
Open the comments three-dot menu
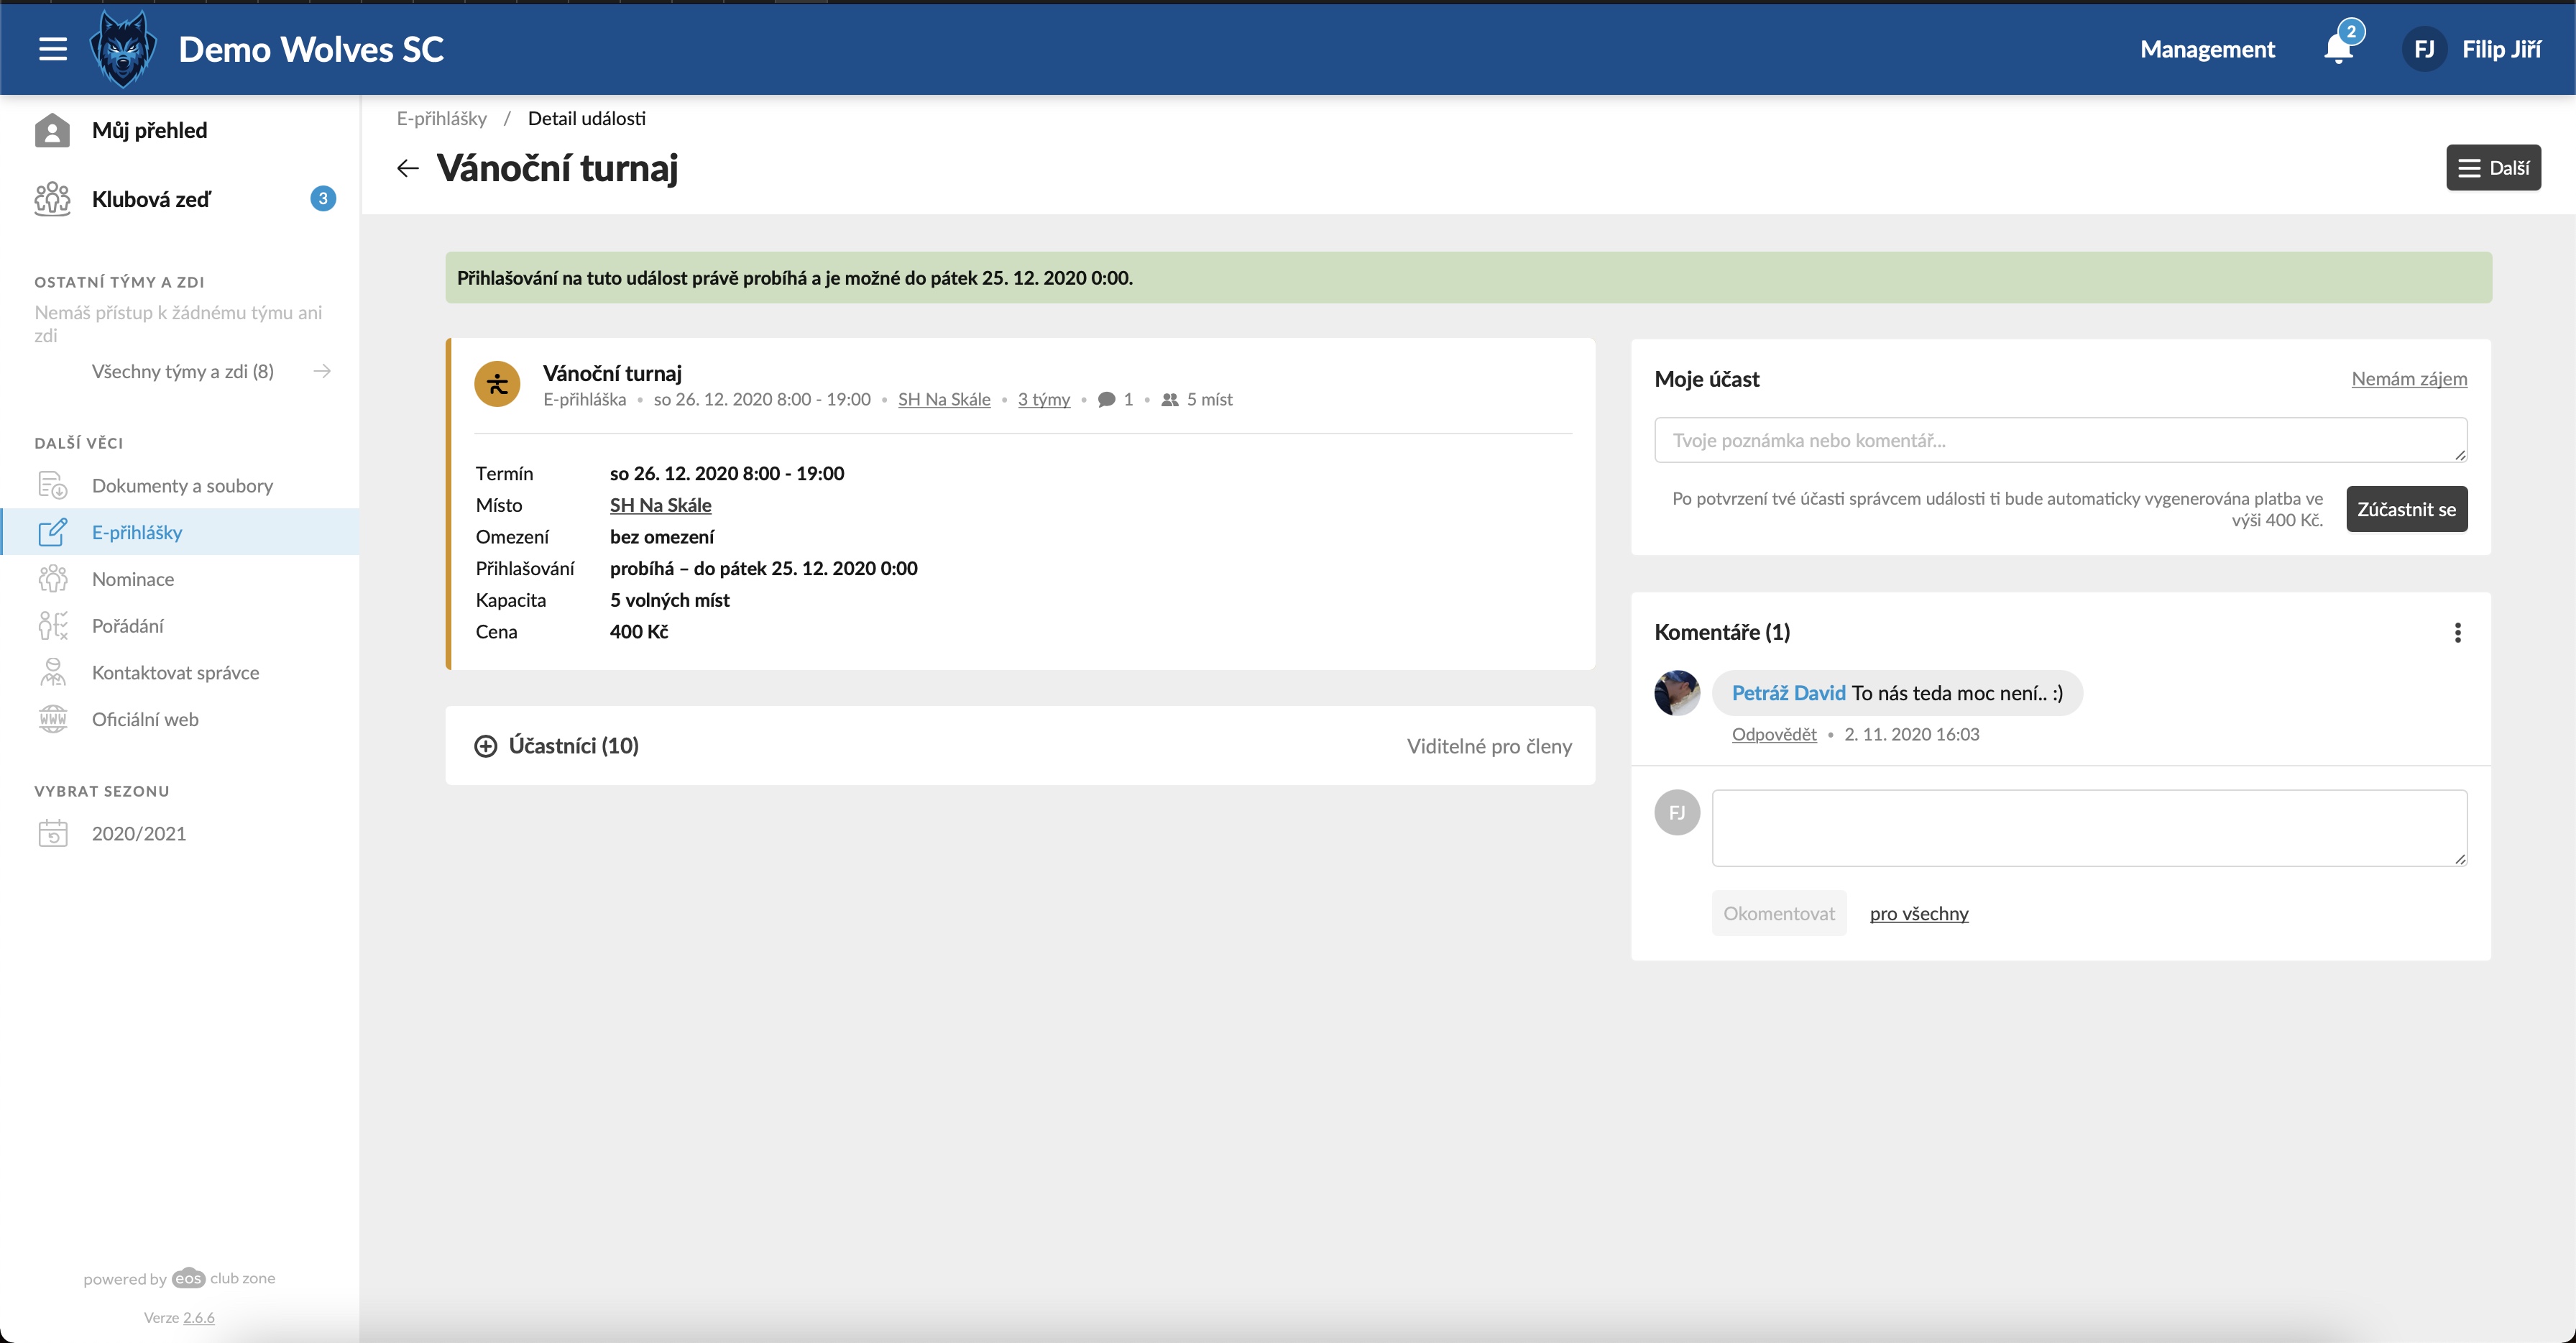pos(2457,632)
